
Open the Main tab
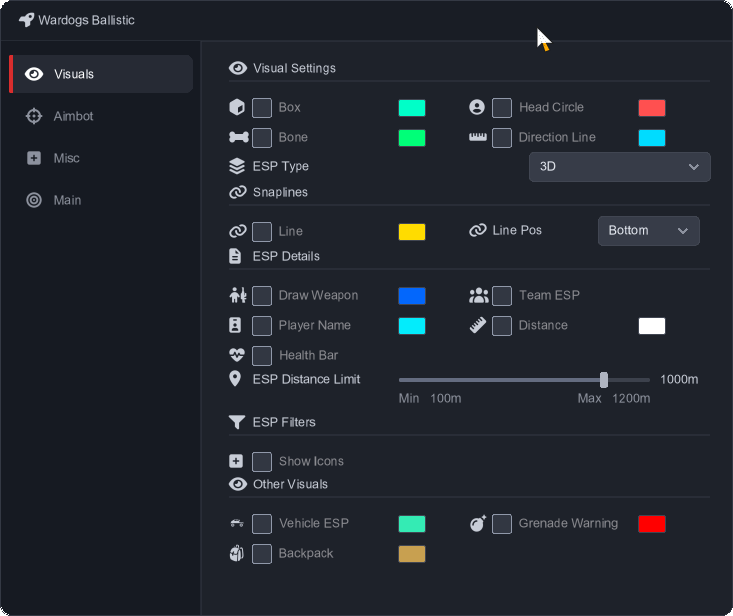pyautogui.click(x=101, y=200)
